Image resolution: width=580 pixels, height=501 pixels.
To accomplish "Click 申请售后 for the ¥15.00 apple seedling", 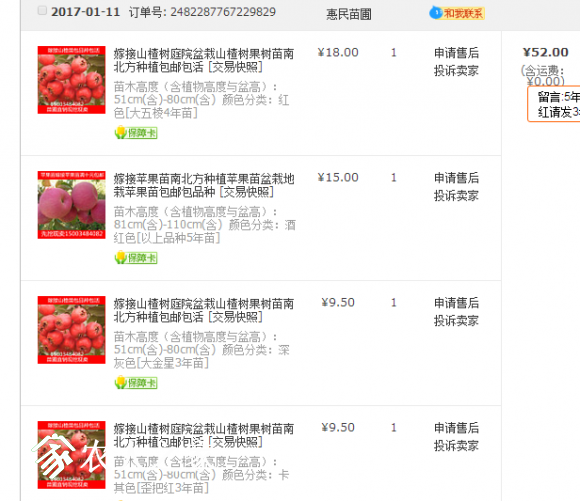I will pos(456,178).
